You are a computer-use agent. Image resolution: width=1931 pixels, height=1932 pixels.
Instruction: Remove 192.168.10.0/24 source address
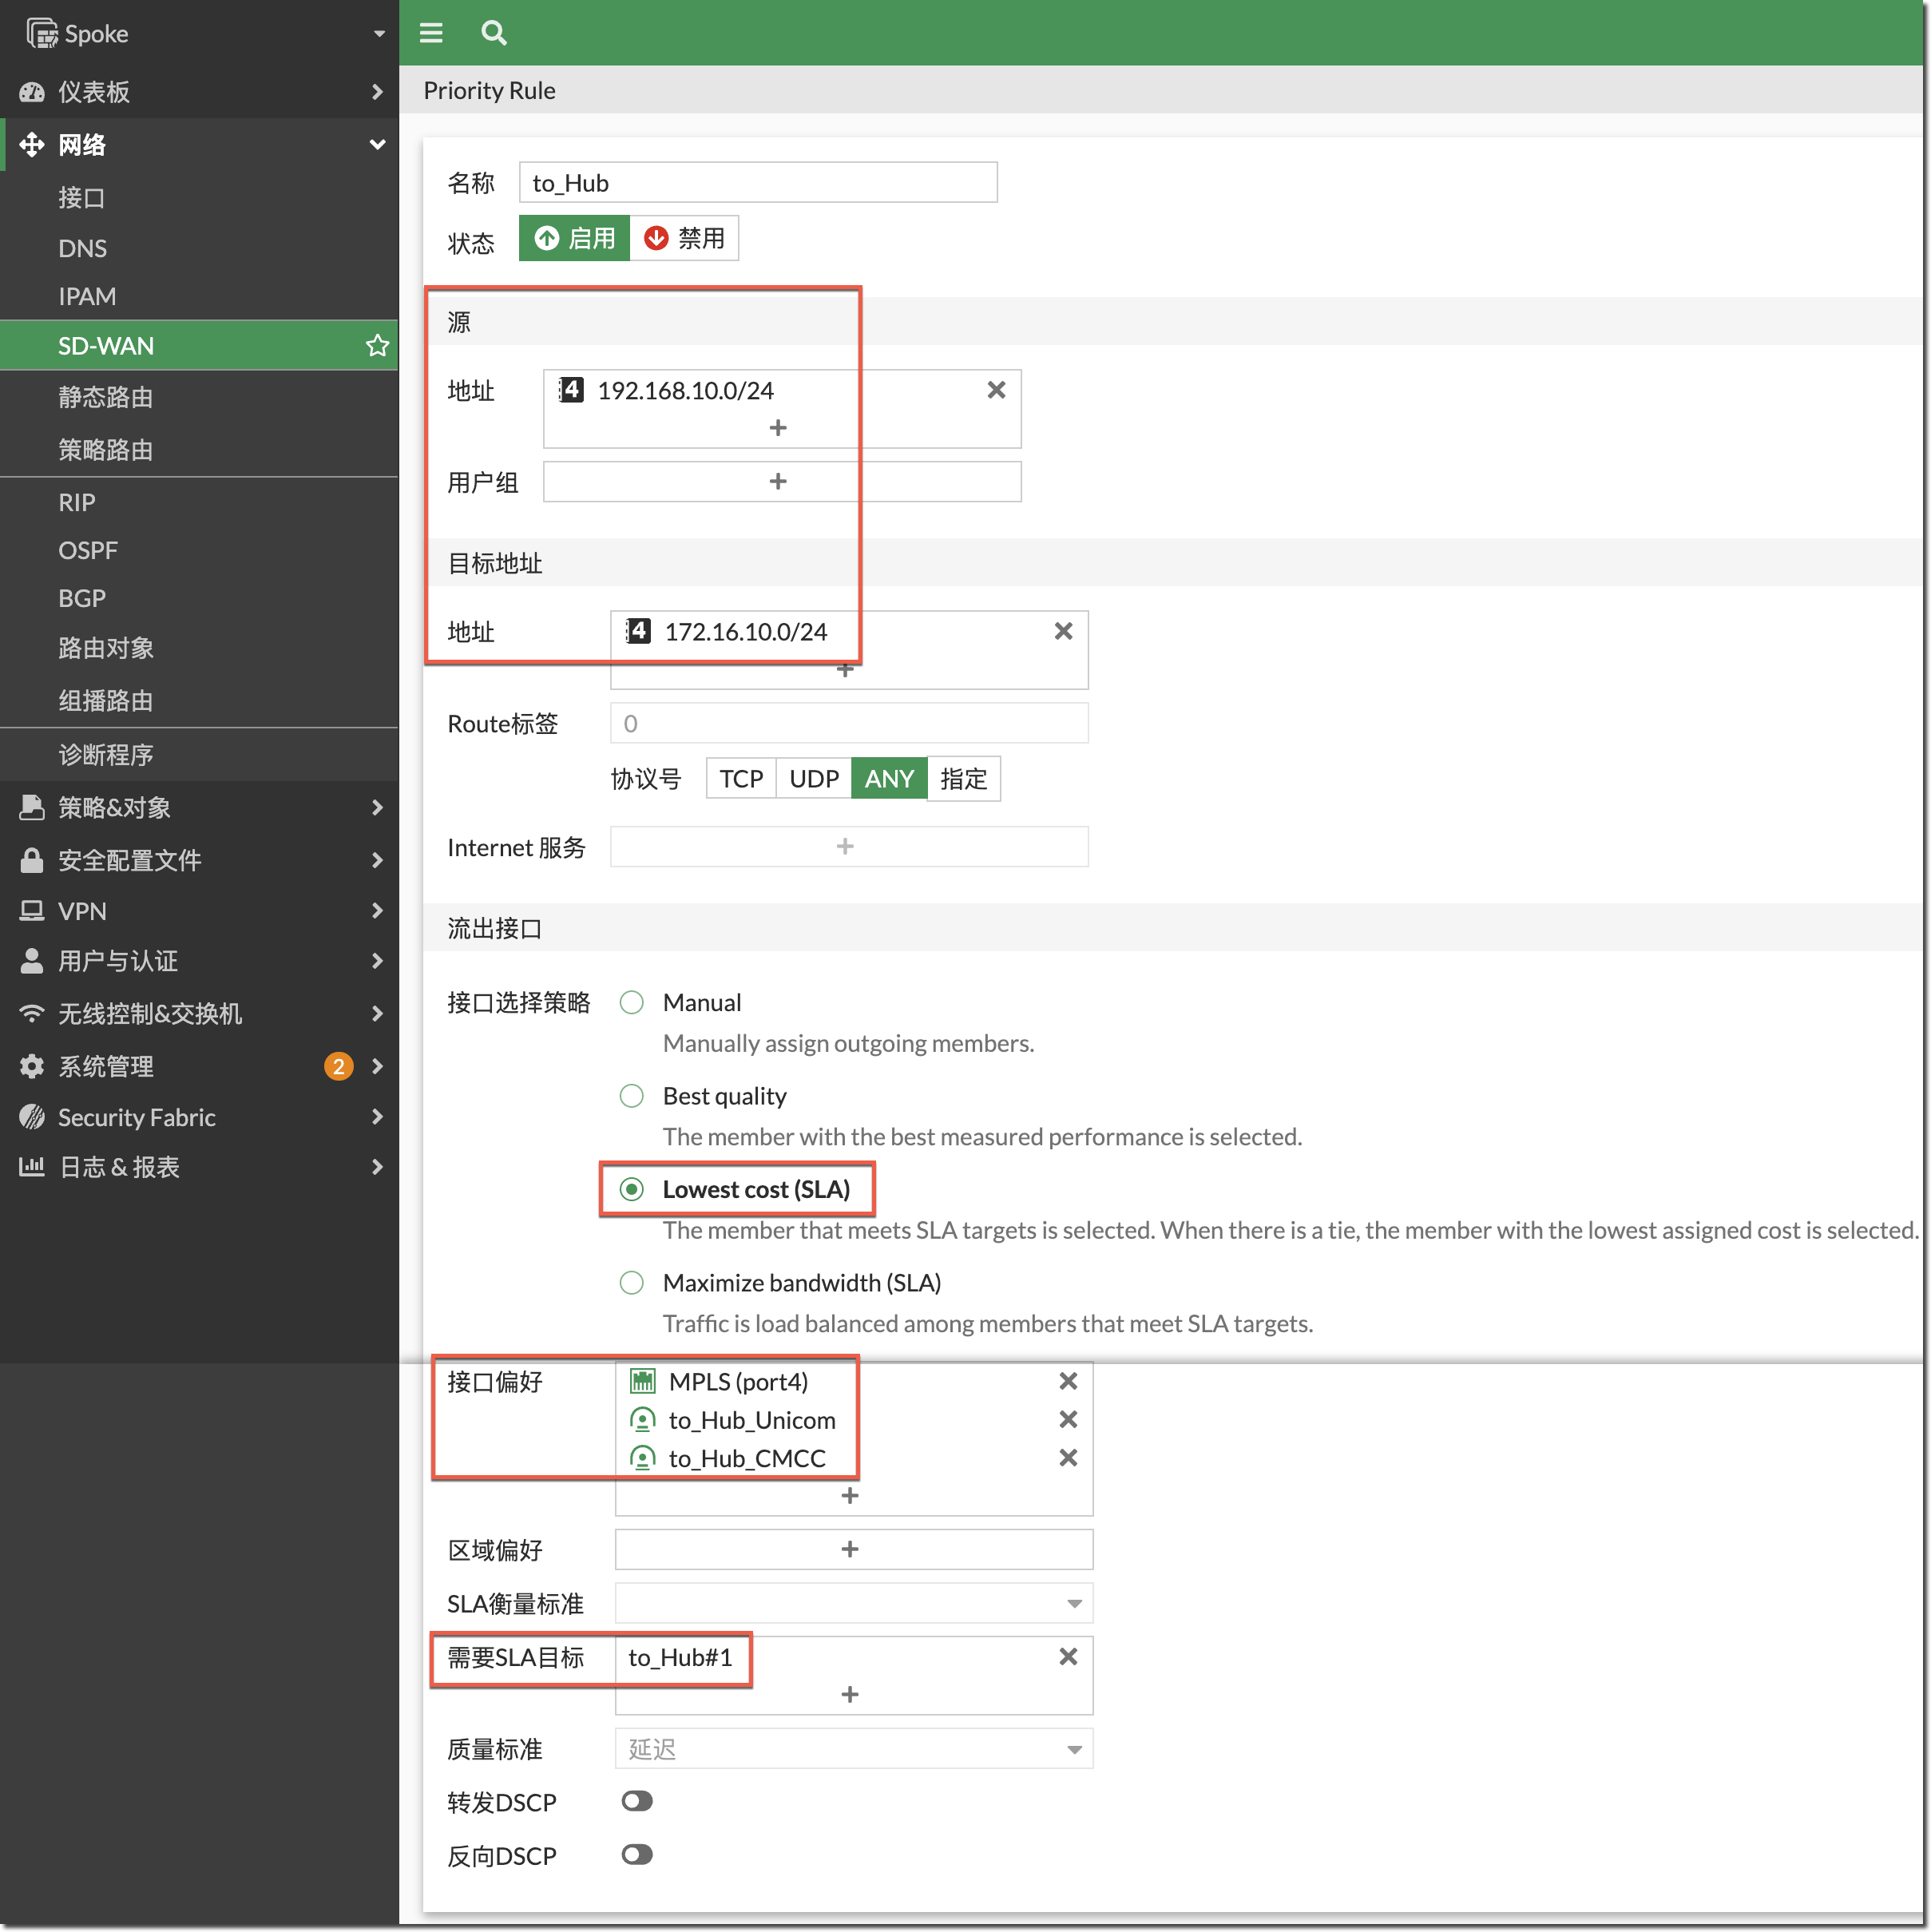click(x=996, y=390)
